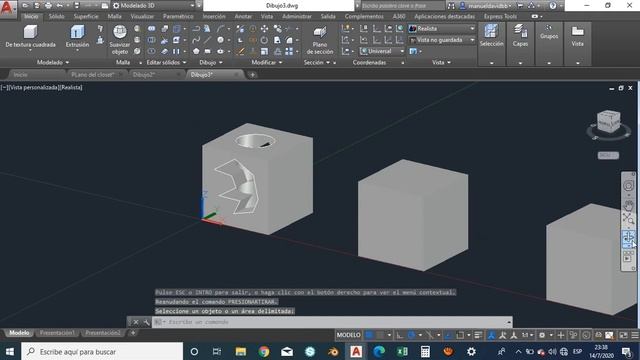The width and height of the screenshot is (640, 360).
Task: Click the customize wrench icon on command line
Action: tap(147, 322)
